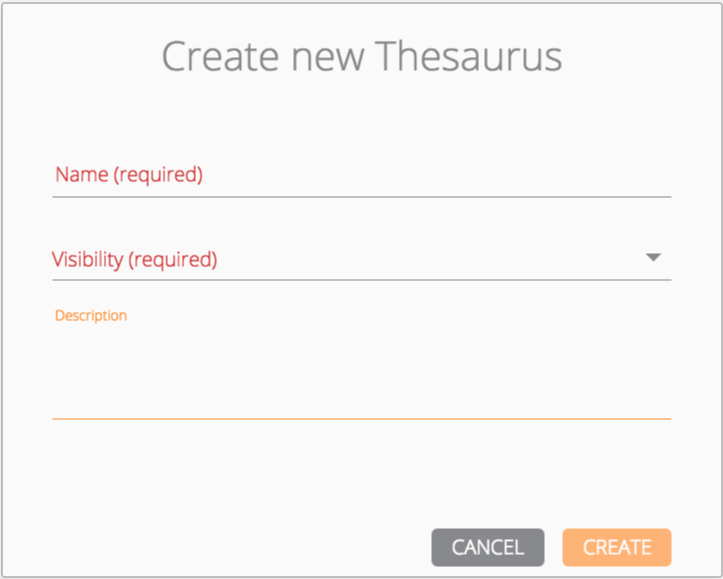Click the Visibility (required) label text
Viewport: 723px width, 579px height.
[134, 260]
